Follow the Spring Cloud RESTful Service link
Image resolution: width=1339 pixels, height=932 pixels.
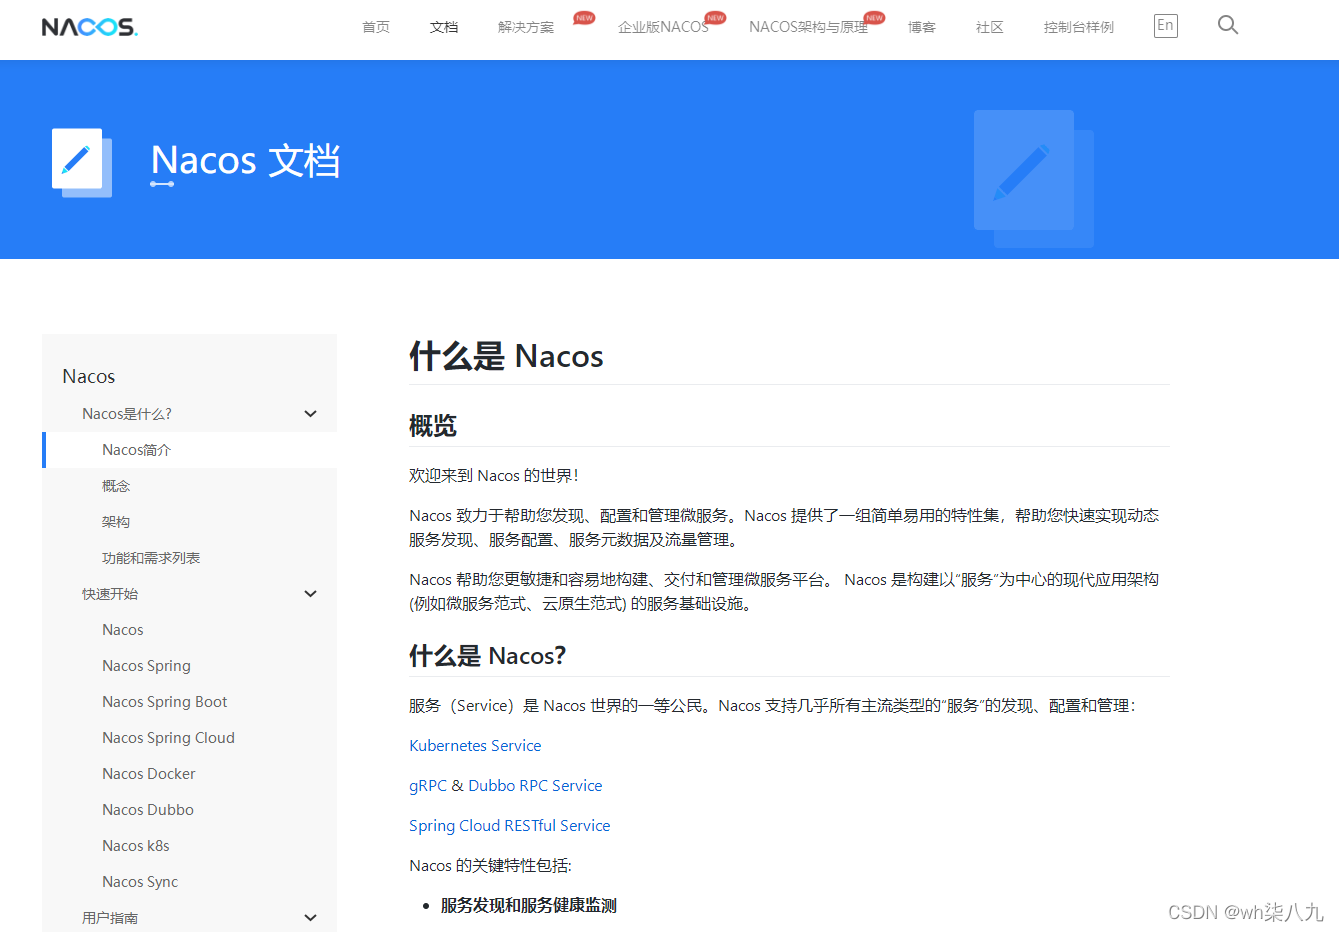509,826
